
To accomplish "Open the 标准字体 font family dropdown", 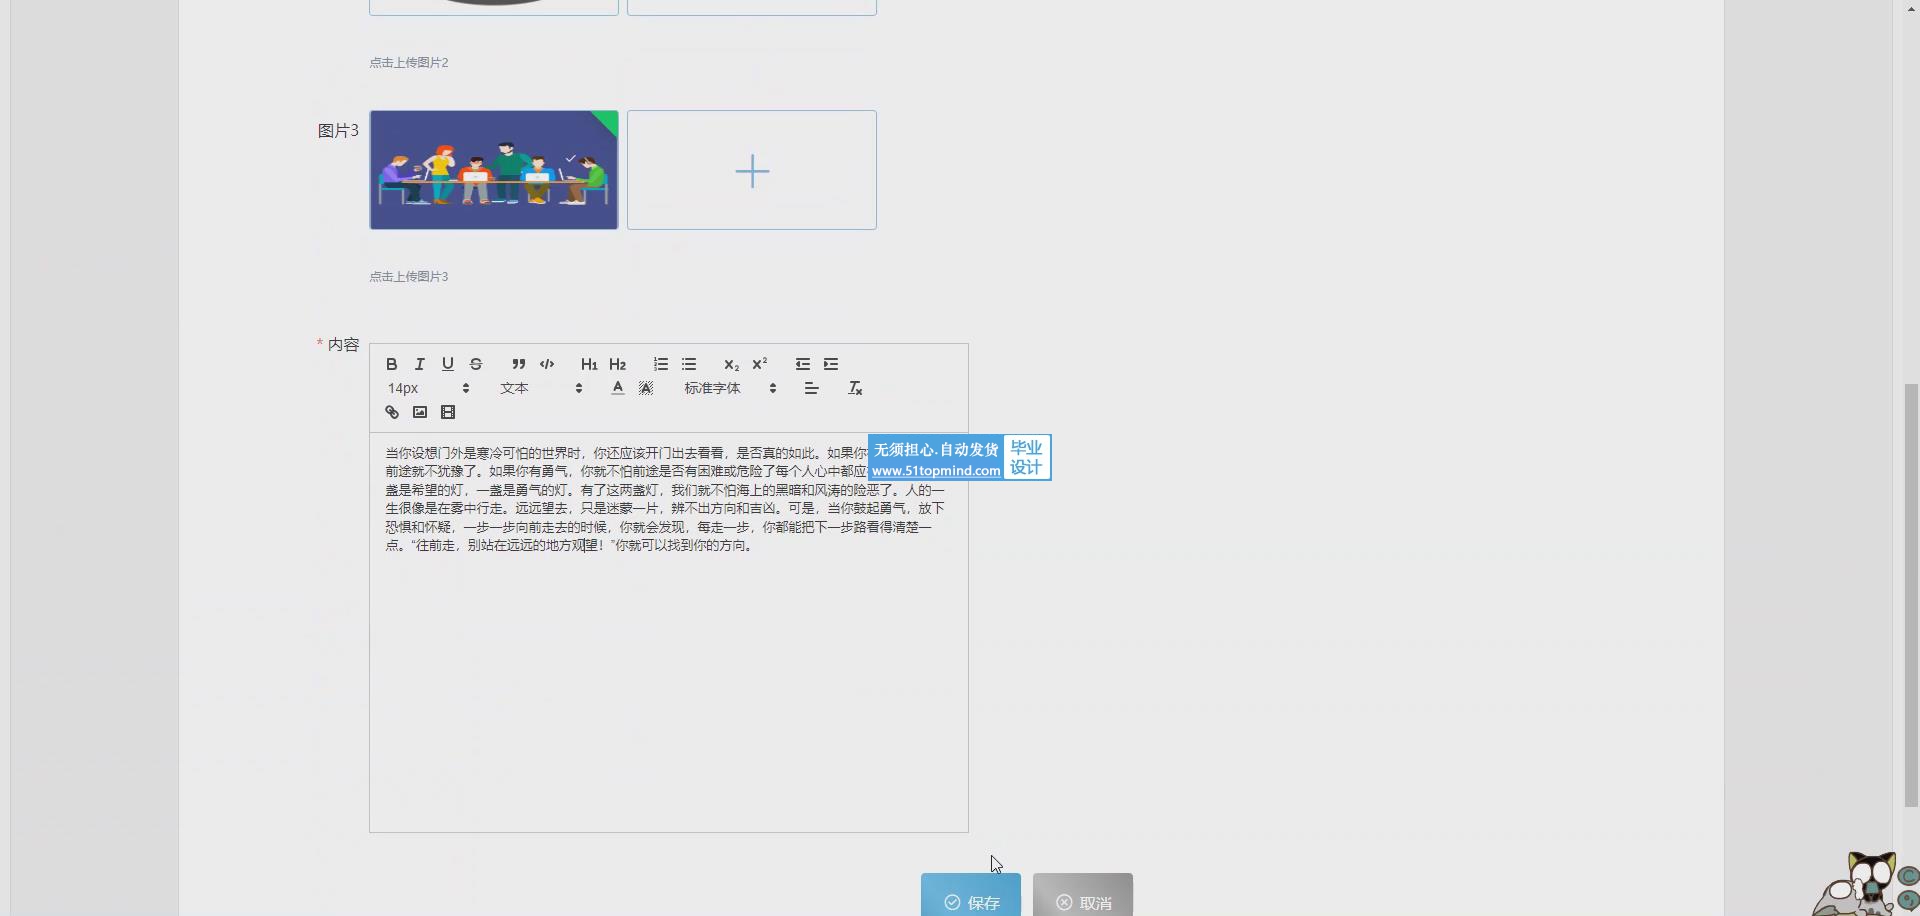I will coord(730,388).
